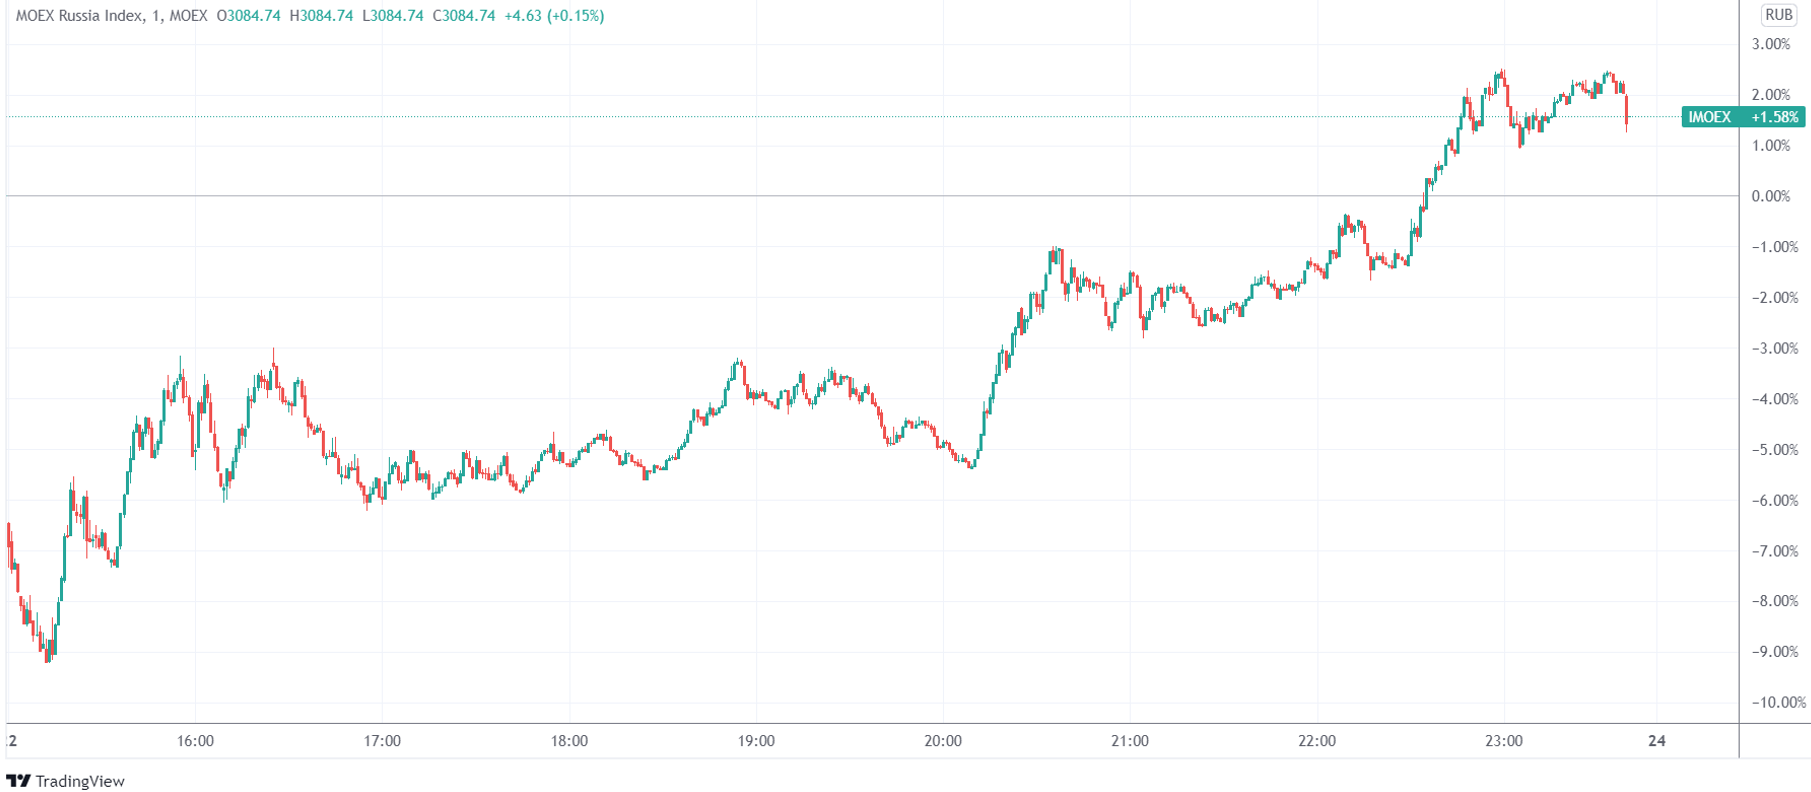Click the +4.63 (+0.15%) change value
Image resolution: width=1811 pixels, height=792 pixels.
pyautogui.click(x=555, y=16)
